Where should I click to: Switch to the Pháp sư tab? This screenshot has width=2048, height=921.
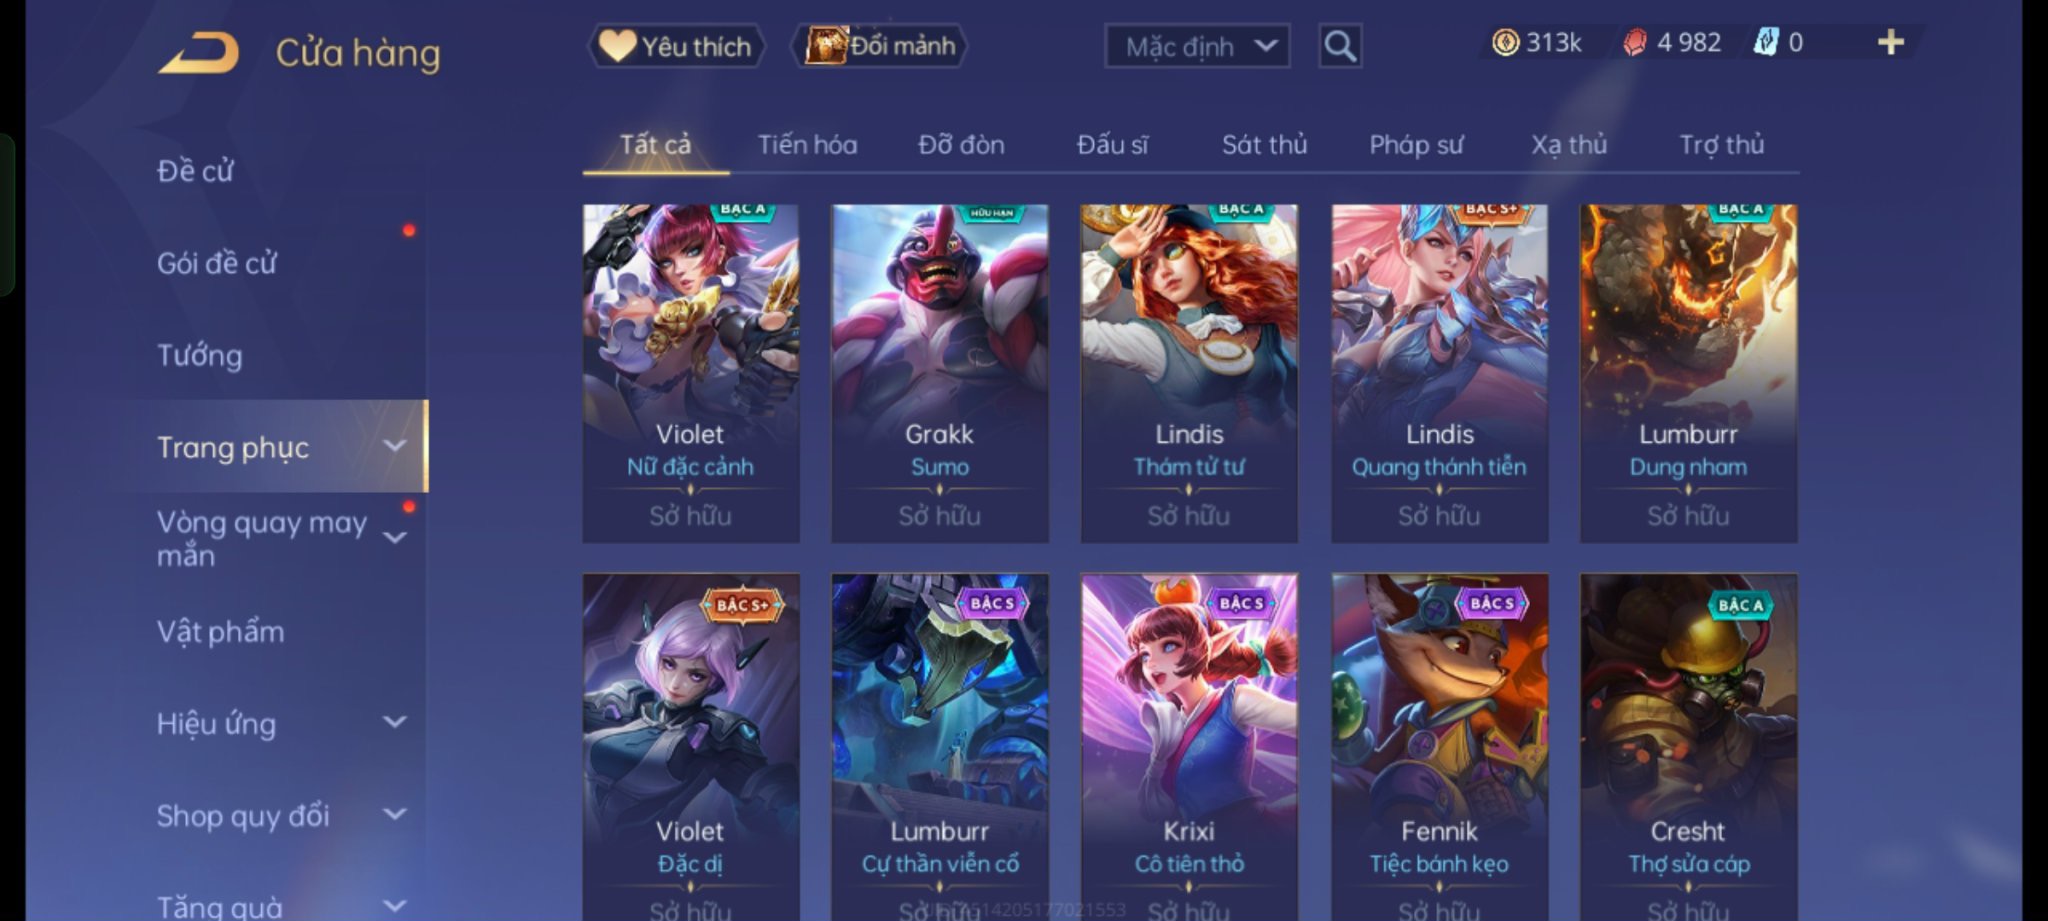[1415, 145]
